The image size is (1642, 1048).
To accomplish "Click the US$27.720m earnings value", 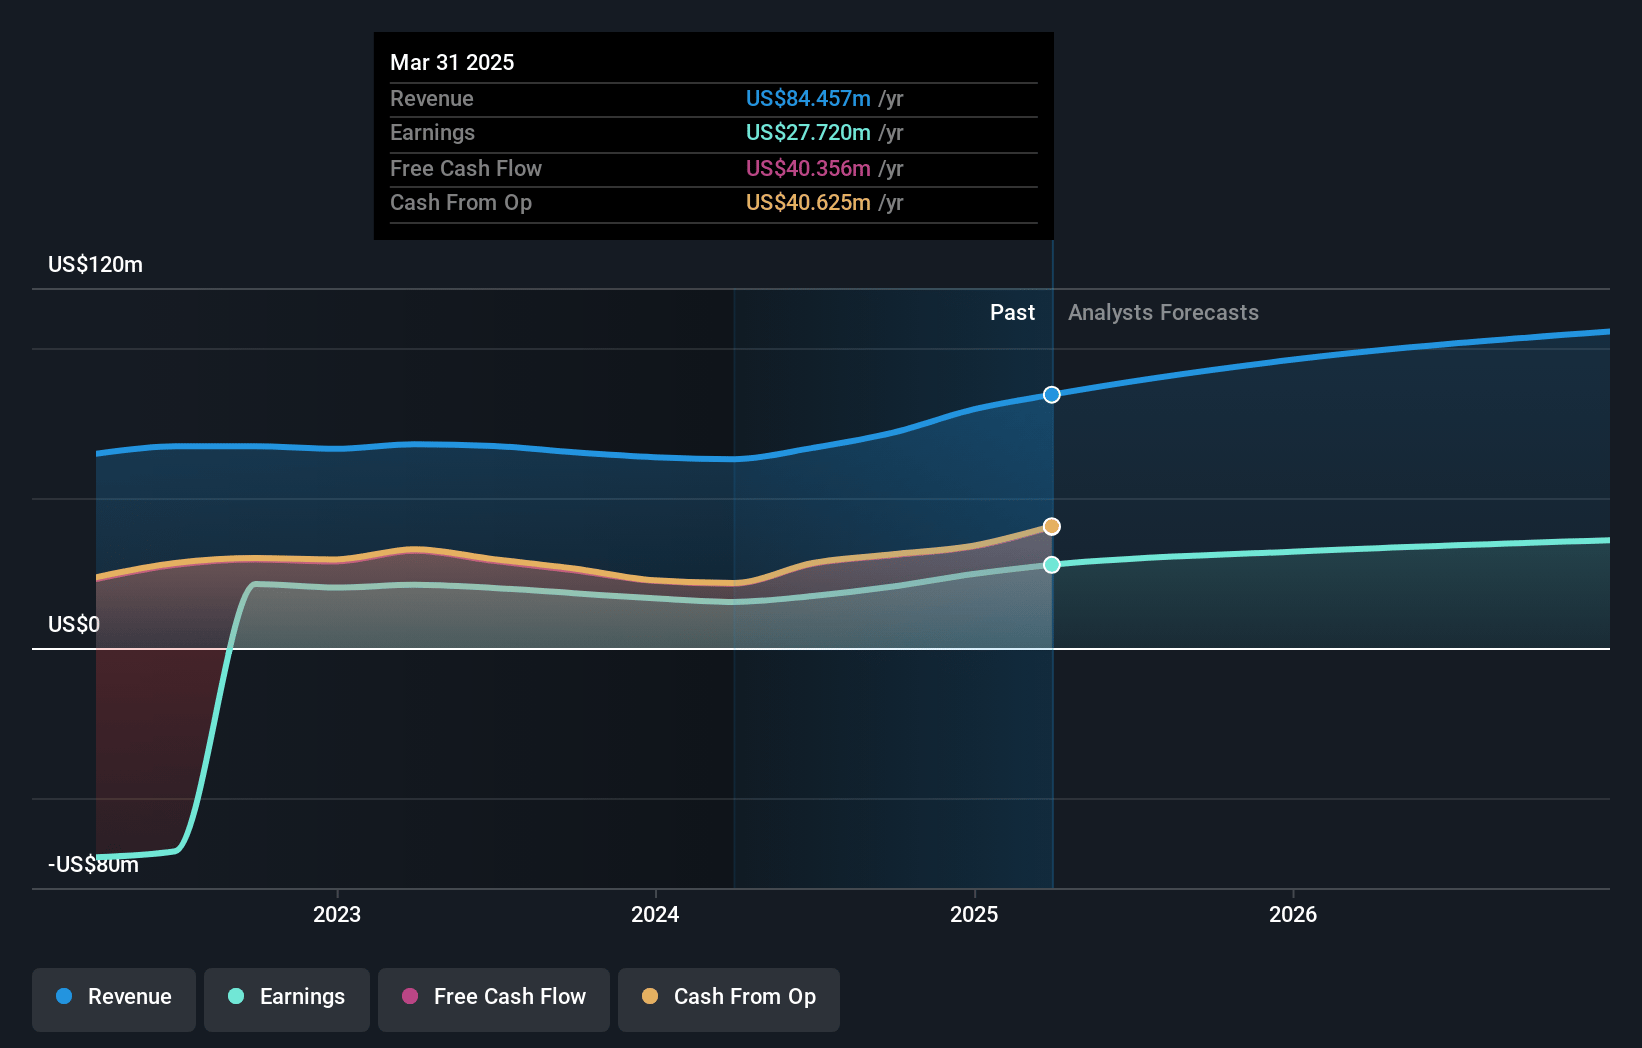I will click(808, 132).
